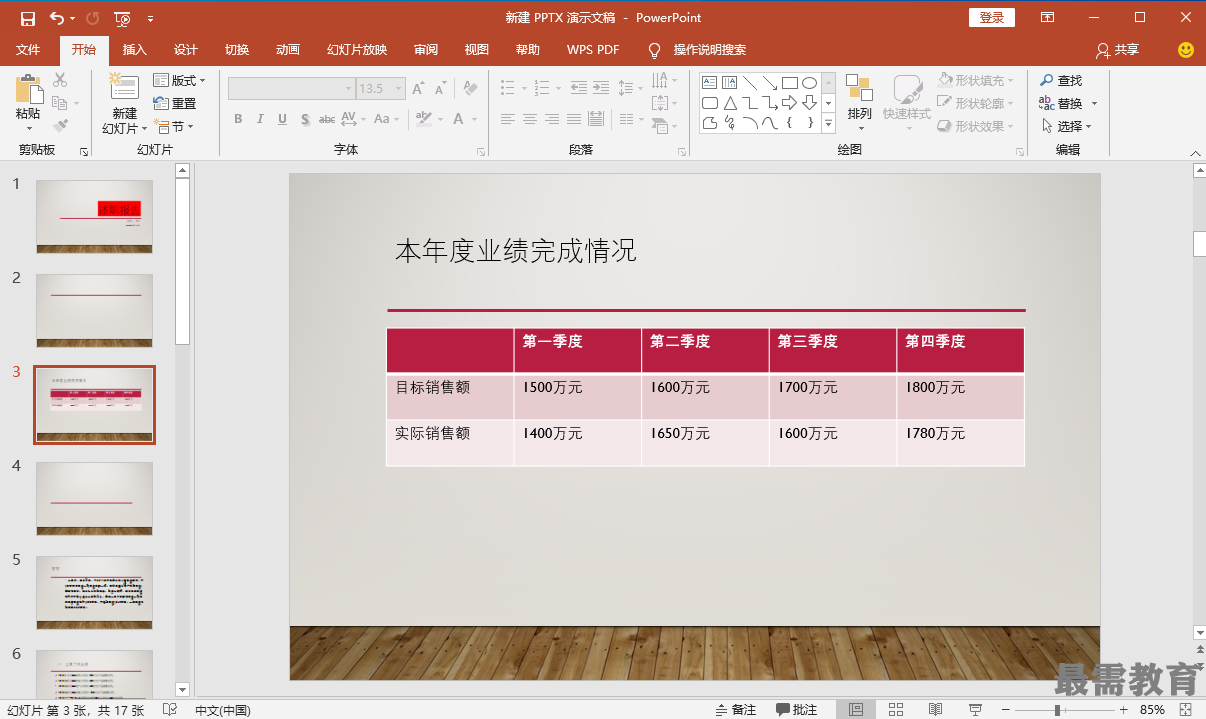Toggle Normal view in status bar

click(856, 710)
